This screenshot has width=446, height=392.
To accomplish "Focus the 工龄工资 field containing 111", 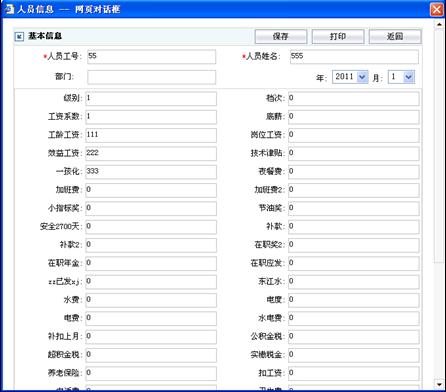I will click(151, 135).
